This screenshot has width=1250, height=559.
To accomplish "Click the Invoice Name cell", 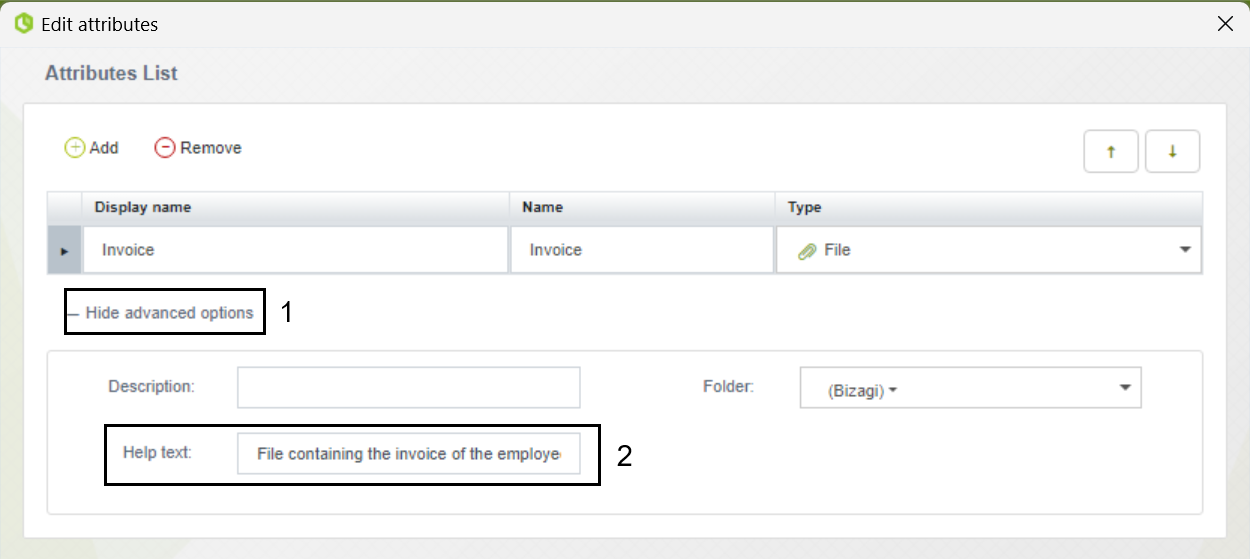I will (x=642, y=250).
